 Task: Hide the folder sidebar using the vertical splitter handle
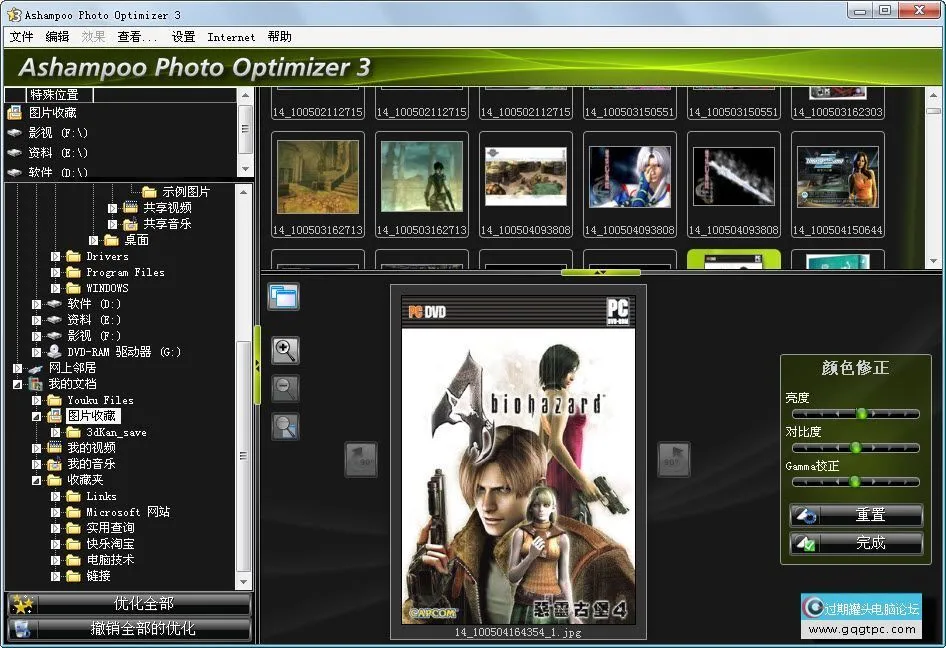coord(257,365)
